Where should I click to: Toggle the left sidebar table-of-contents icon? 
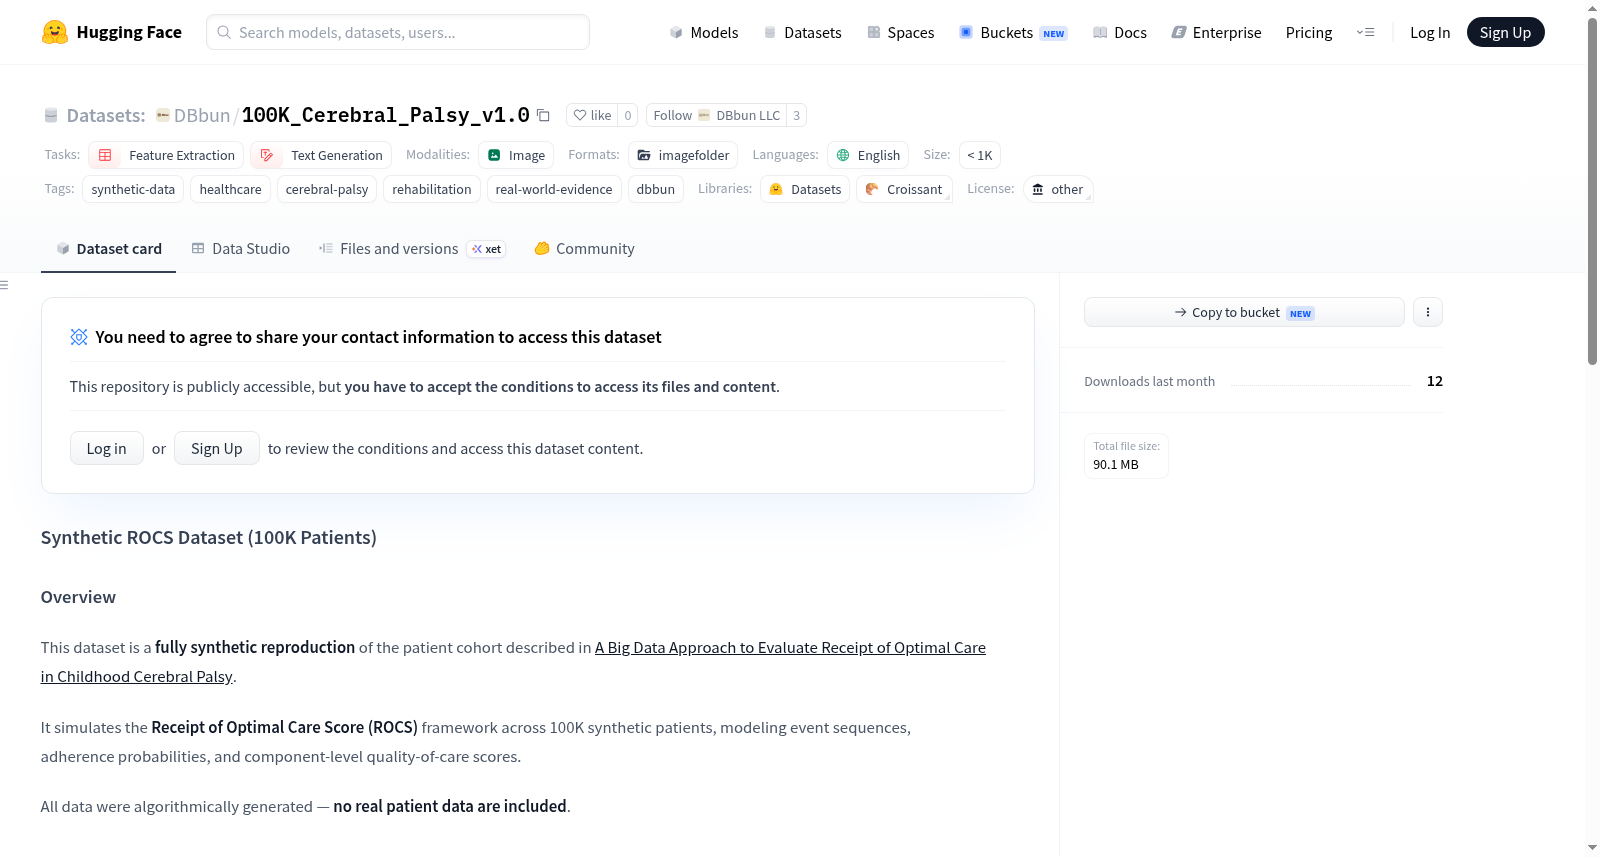click(5, 285)
